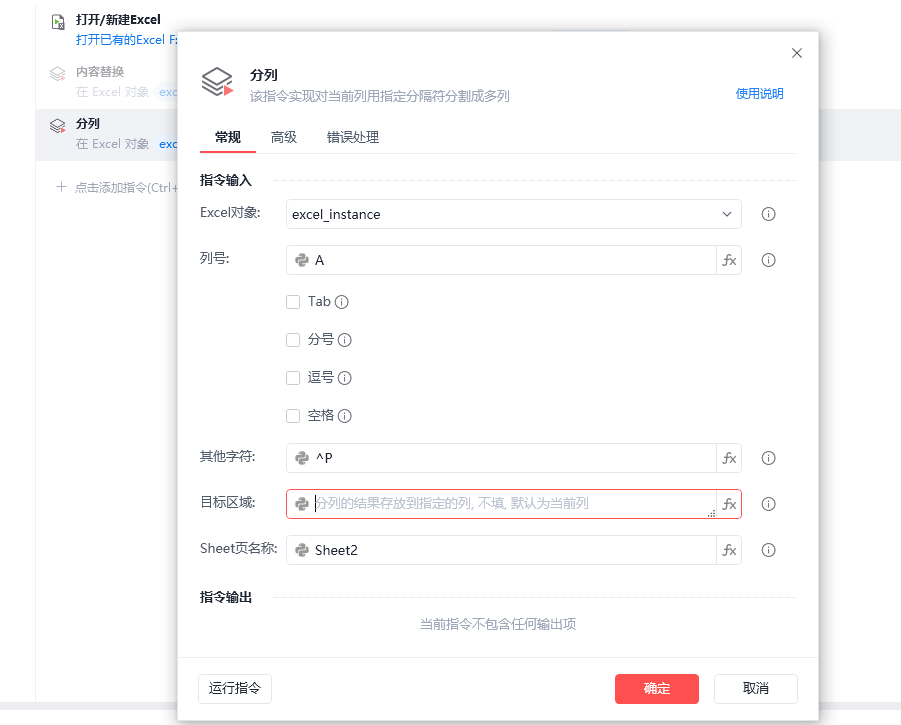Click info icon next to Excel对象 field
901x725 pixels.
coord(768,214)
